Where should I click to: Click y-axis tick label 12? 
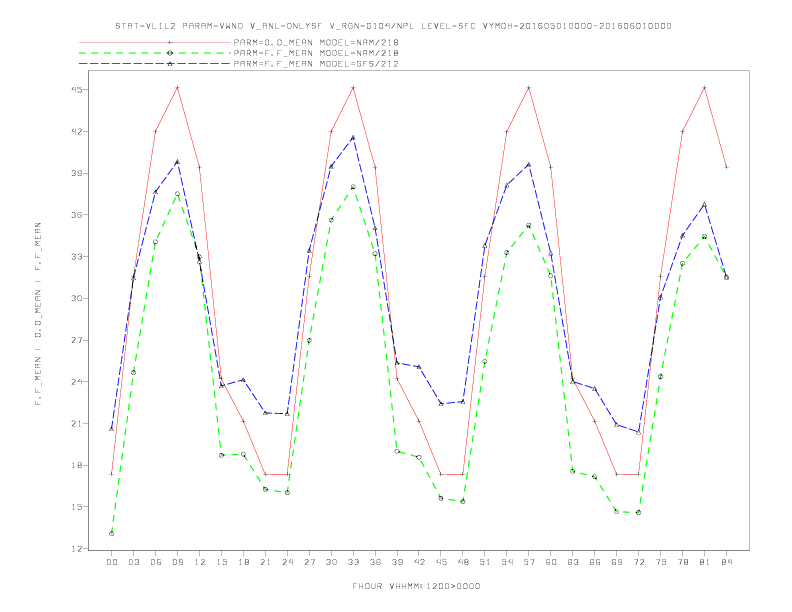pyautogui.click(x=76, y=549)
